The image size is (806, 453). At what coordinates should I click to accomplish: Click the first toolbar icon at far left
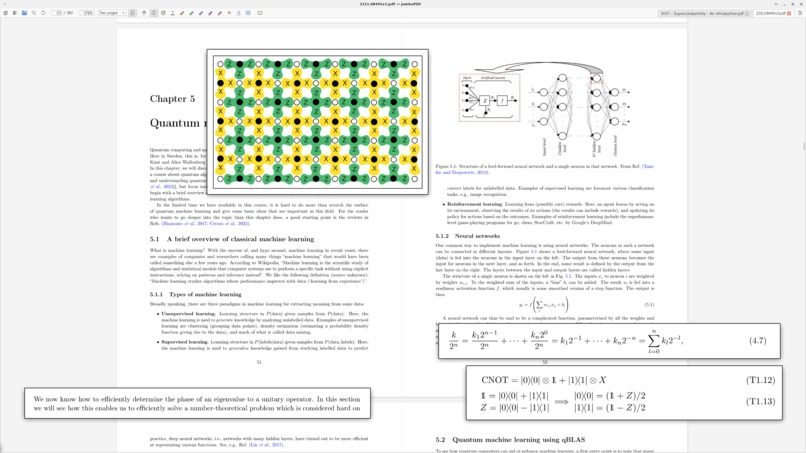point(6,13)
